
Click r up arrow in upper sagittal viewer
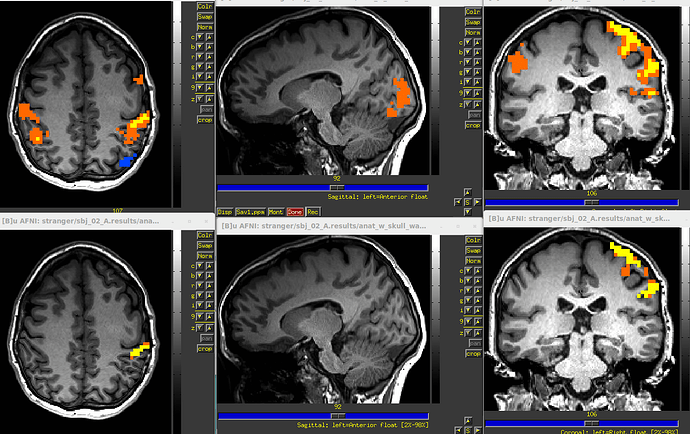[x=477, y=62]
